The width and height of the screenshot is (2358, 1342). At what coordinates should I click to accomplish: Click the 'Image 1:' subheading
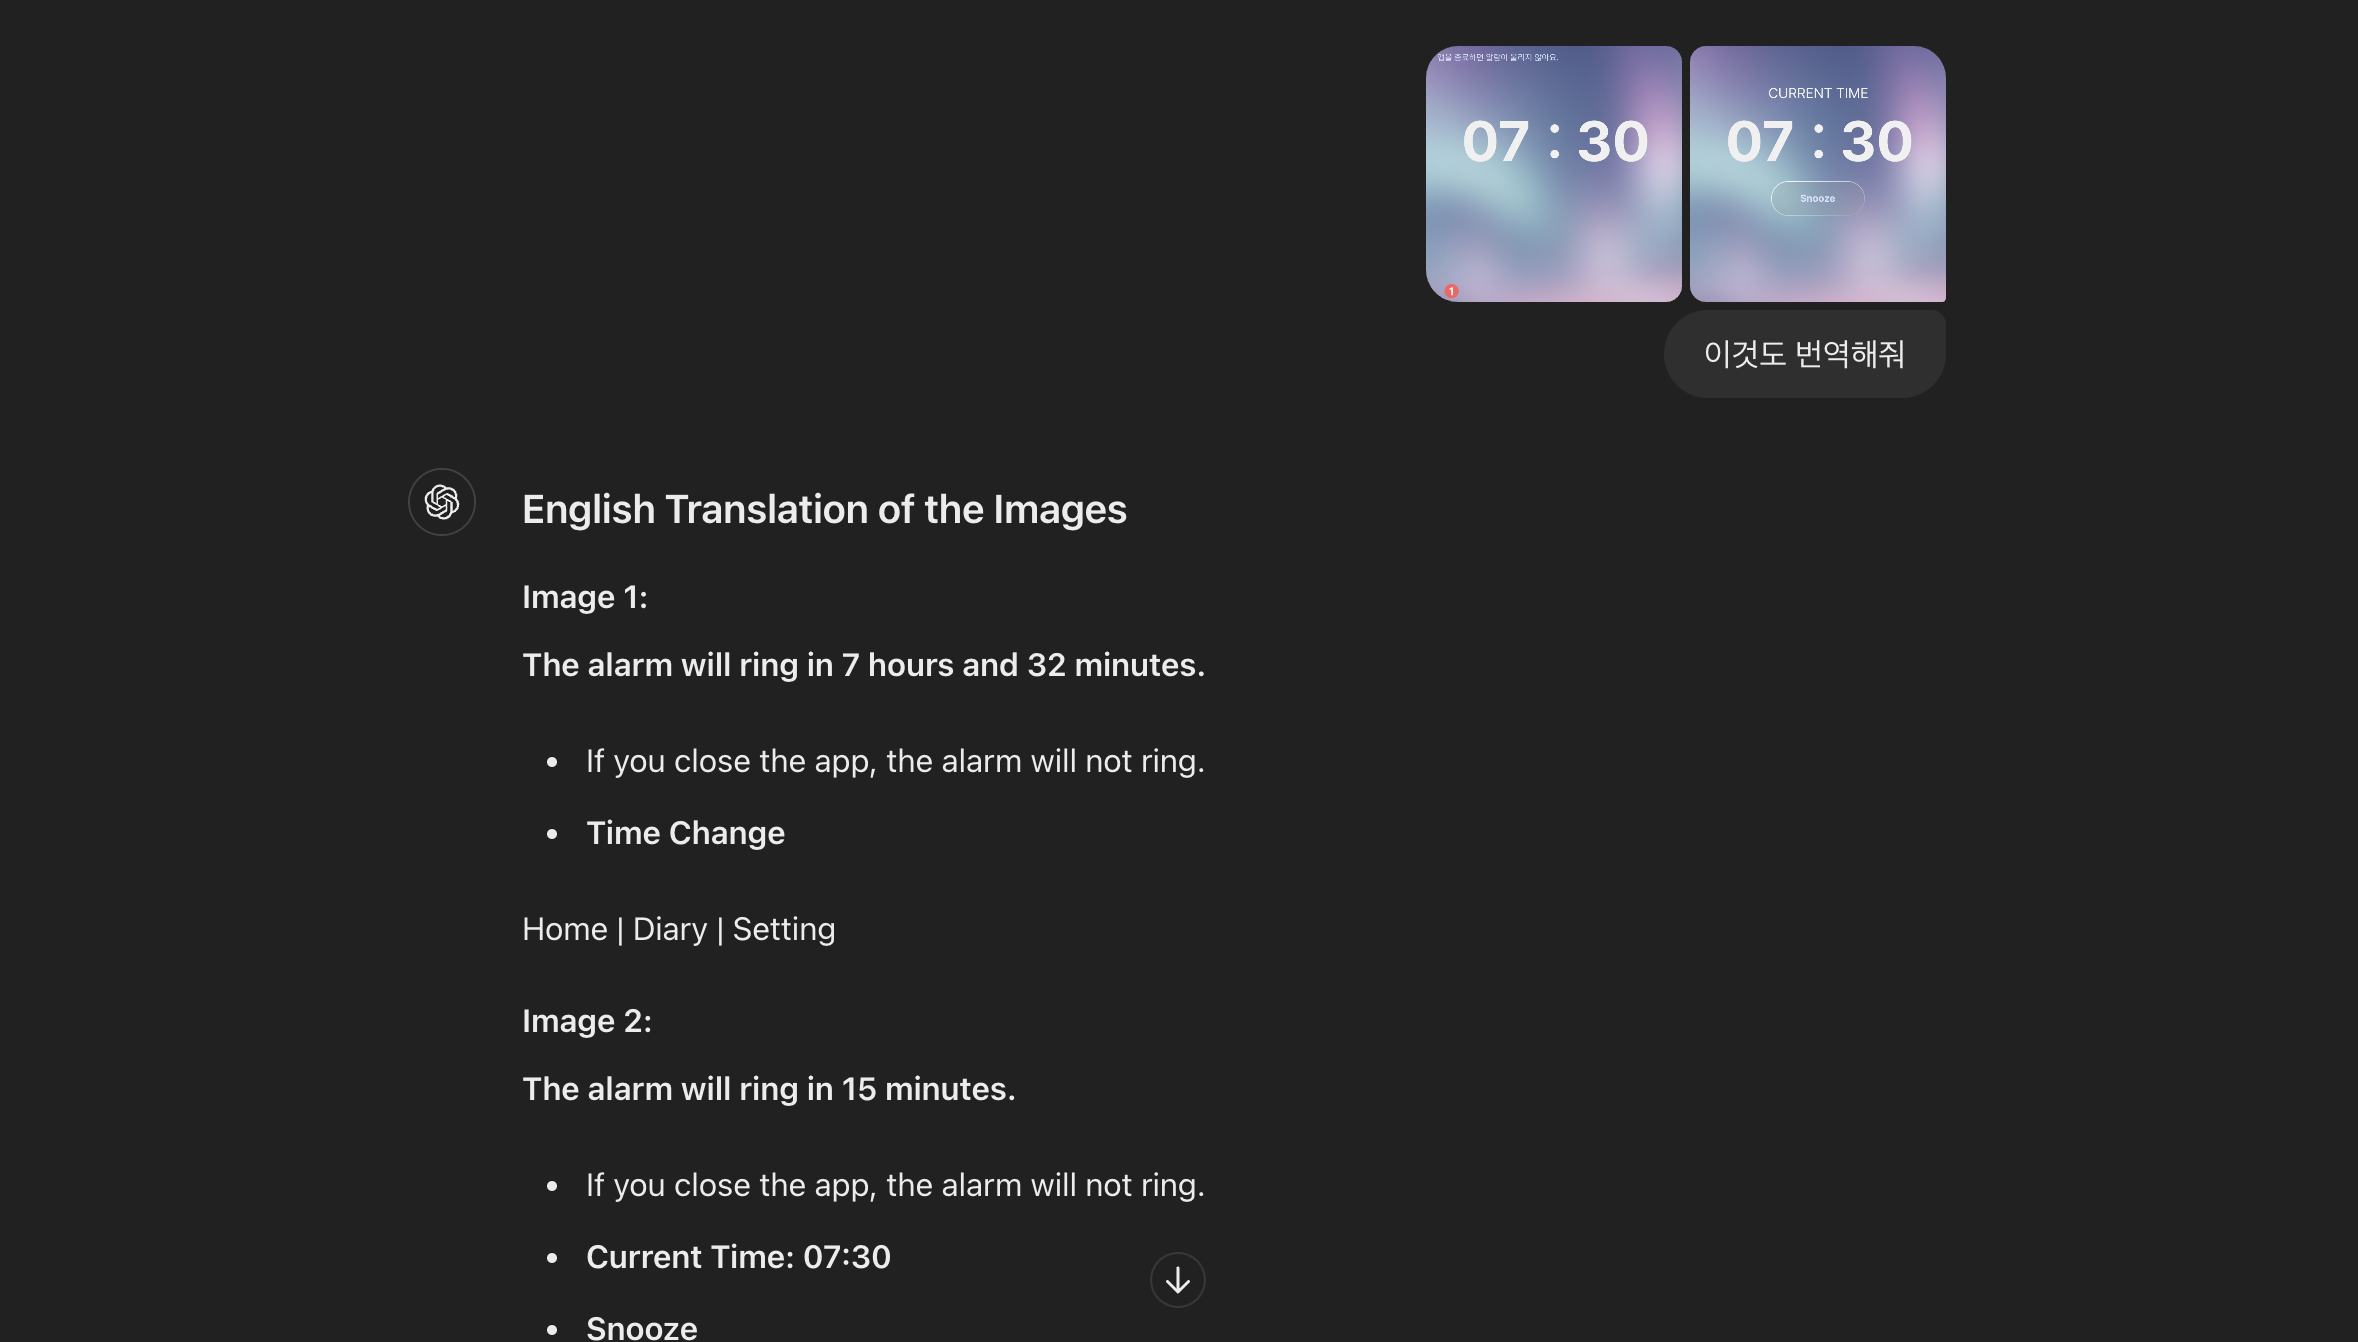tap(585, 597)
